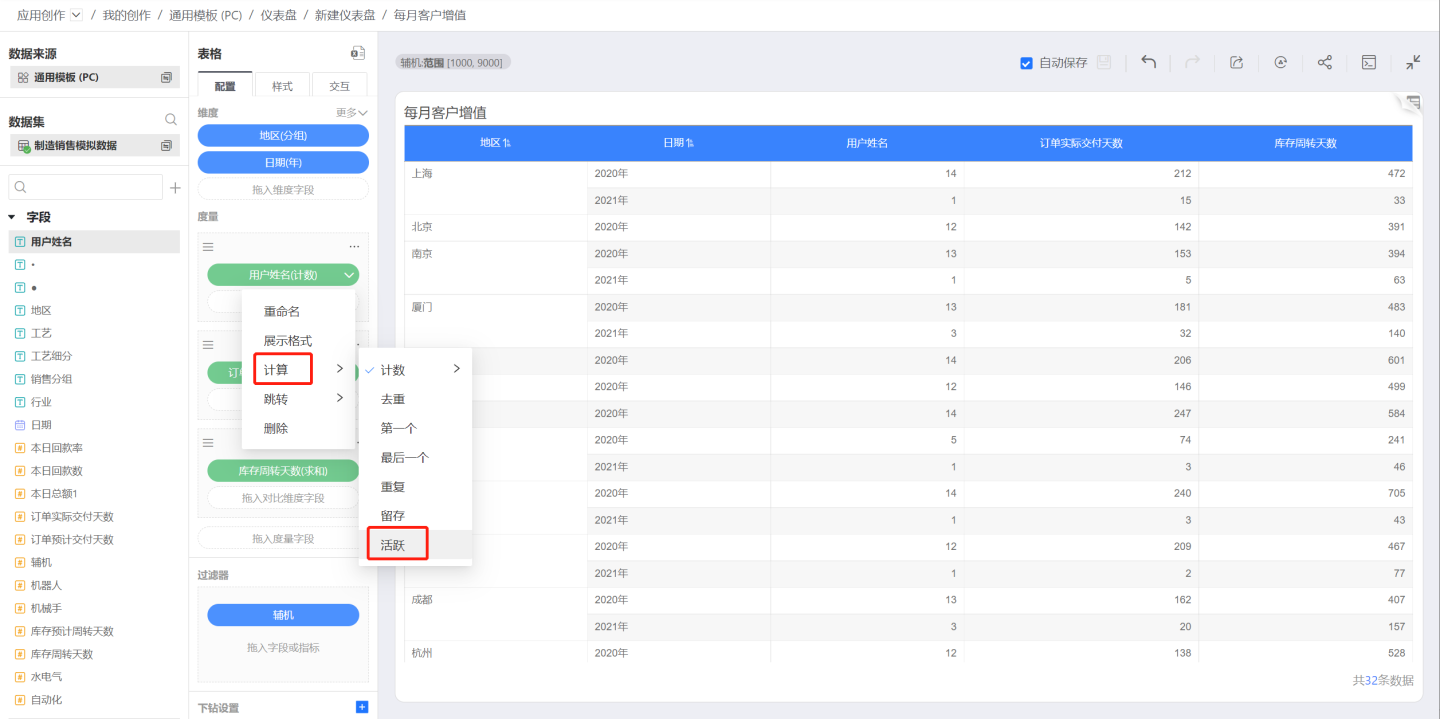
Task: Click the plus icon beside field search
Action: (175, 187)
